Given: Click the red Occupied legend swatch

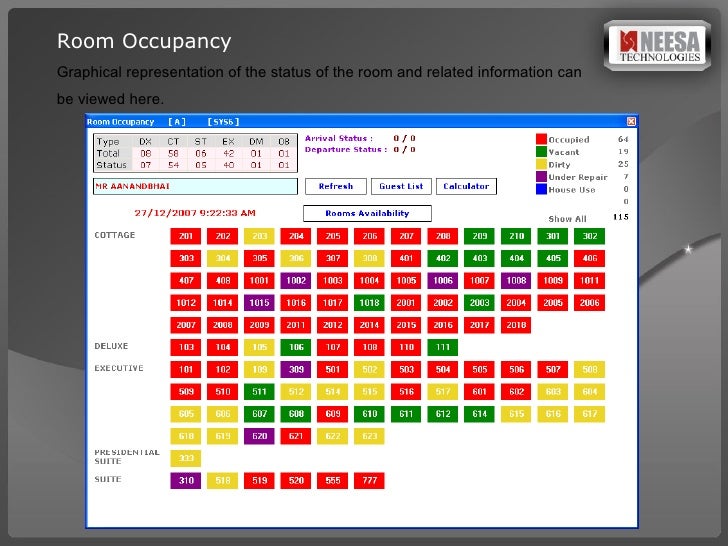Looking at the screenshot, I should 541,140.
